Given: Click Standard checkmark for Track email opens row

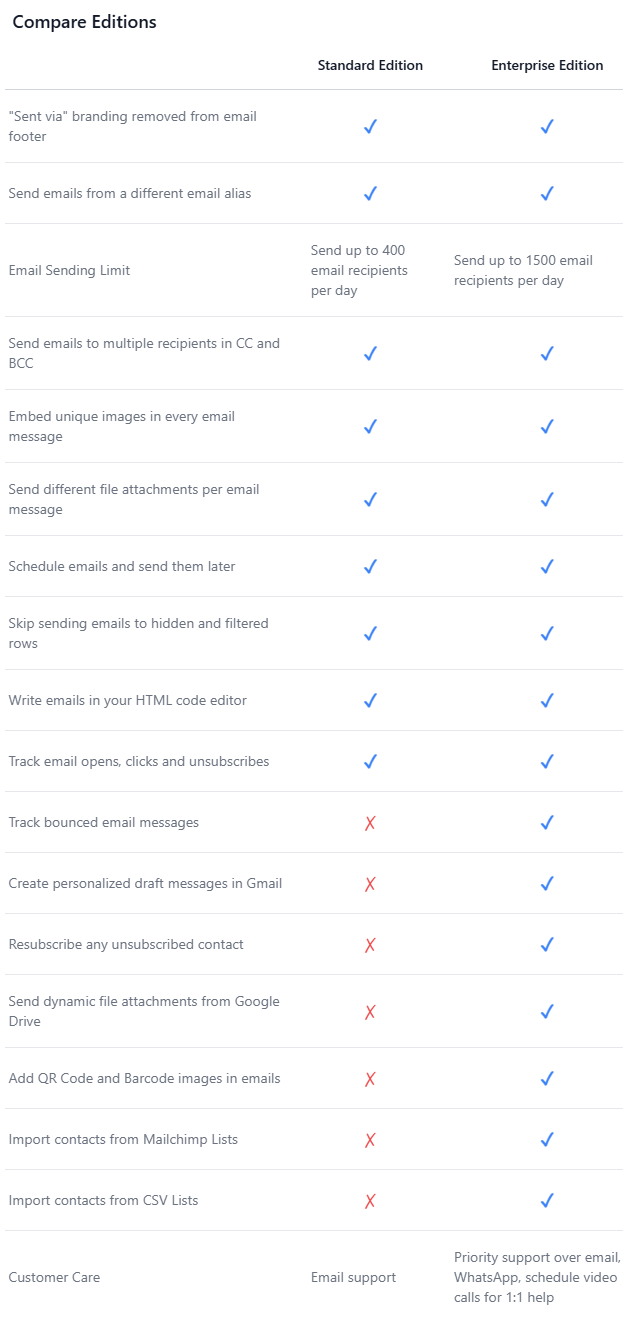Looking at the screenshot, I should click(370, 761).
